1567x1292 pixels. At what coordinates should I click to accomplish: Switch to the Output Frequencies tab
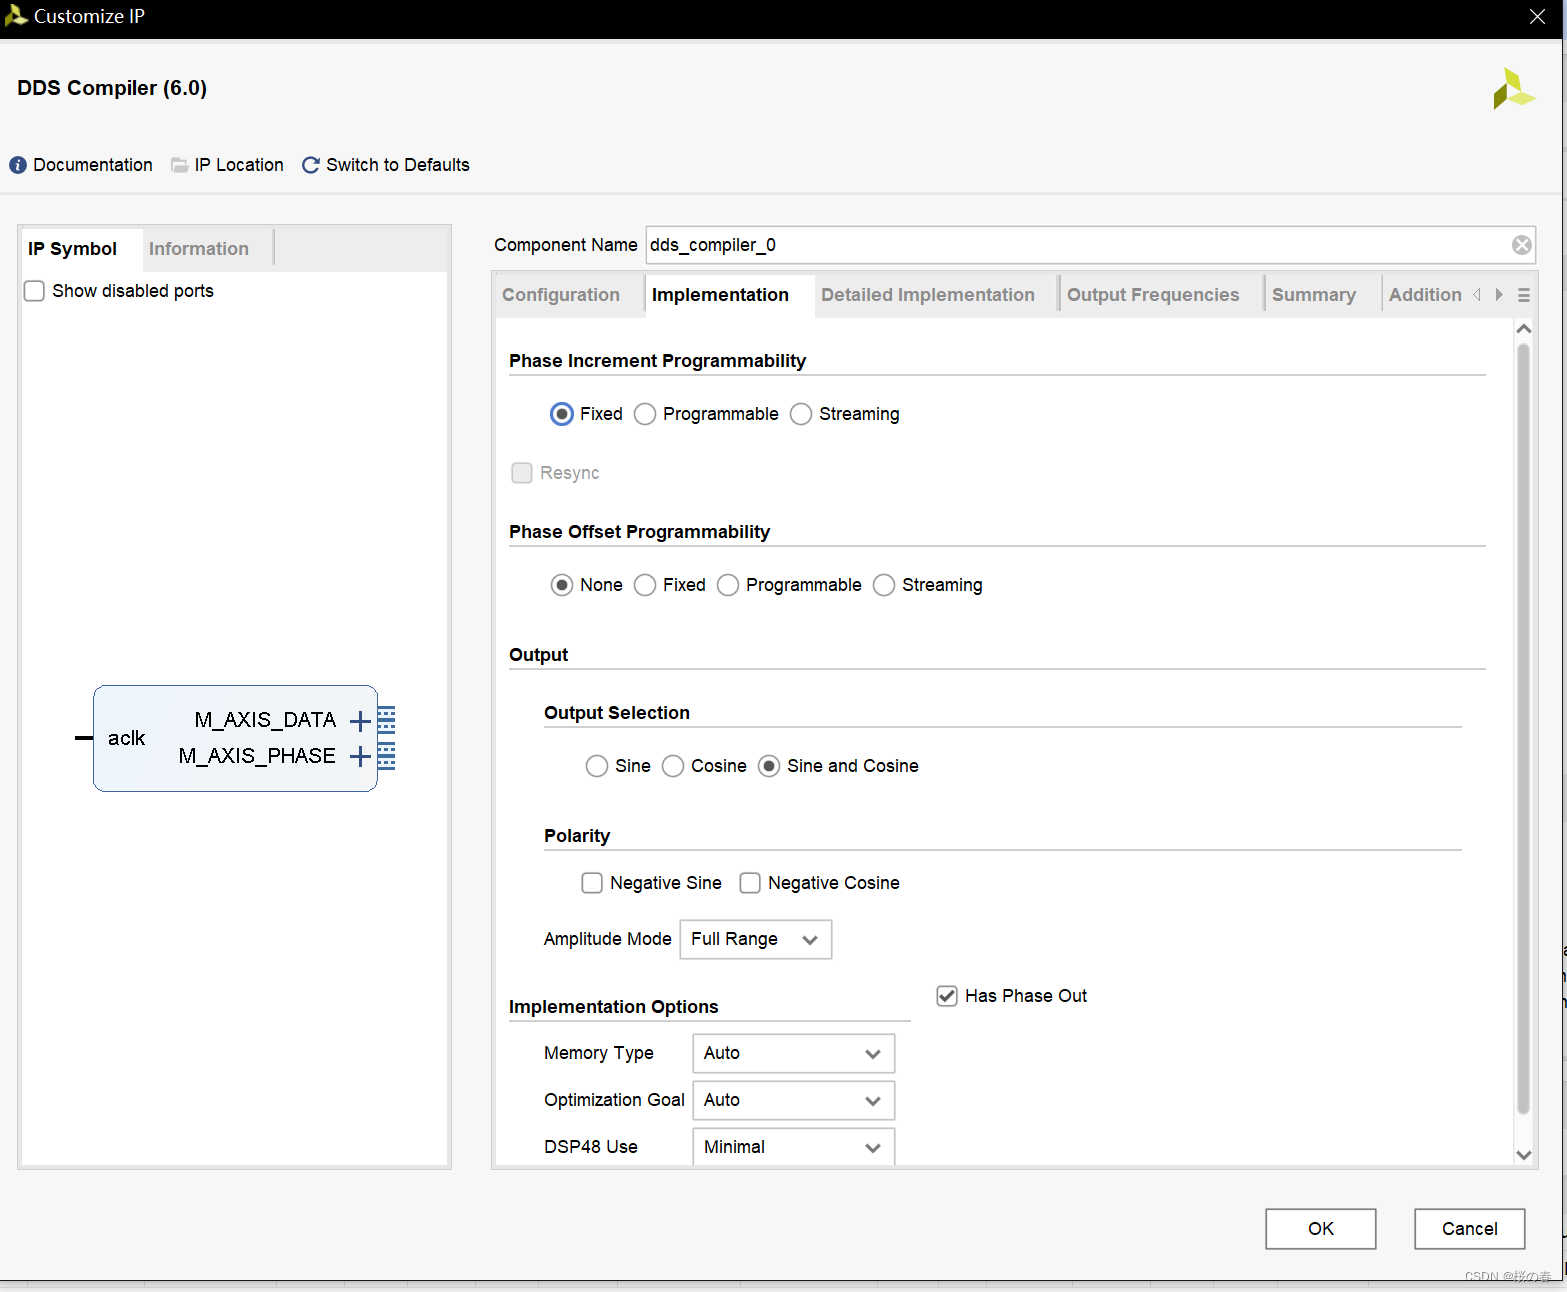pos(1153,295)
